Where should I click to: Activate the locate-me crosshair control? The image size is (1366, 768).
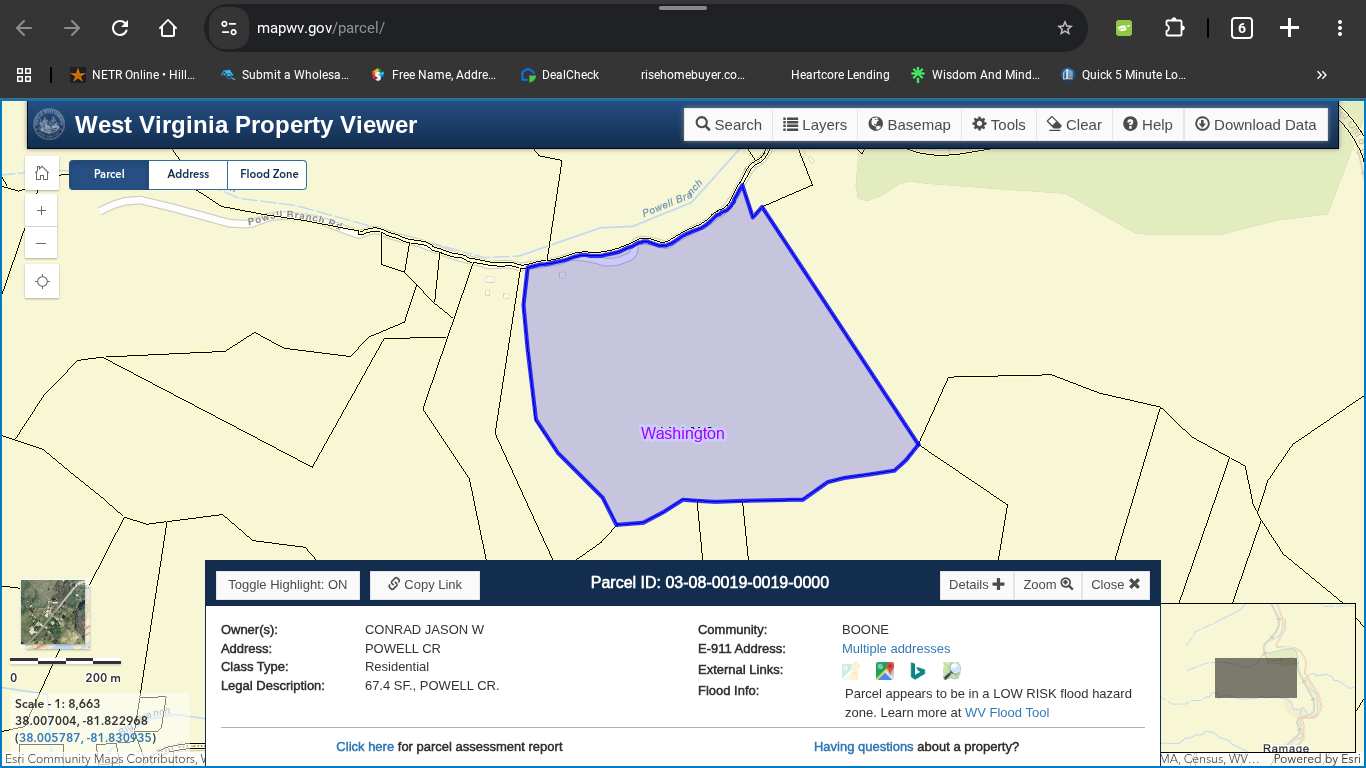click(x=41, y=281)
